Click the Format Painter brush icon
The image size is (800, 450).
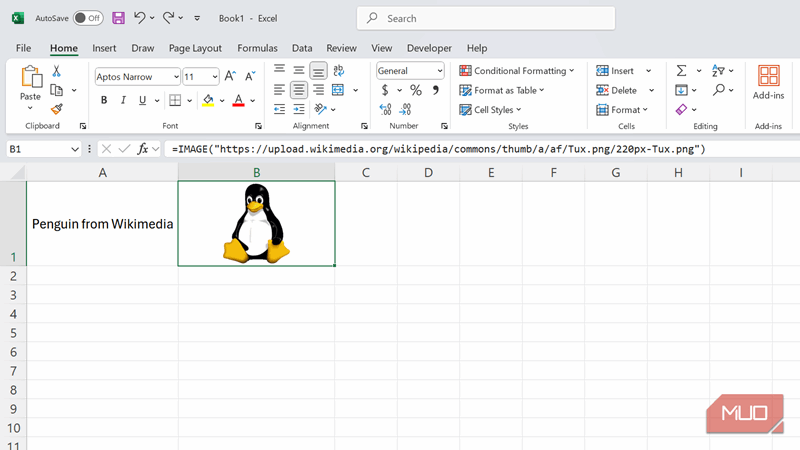[57, 109]
